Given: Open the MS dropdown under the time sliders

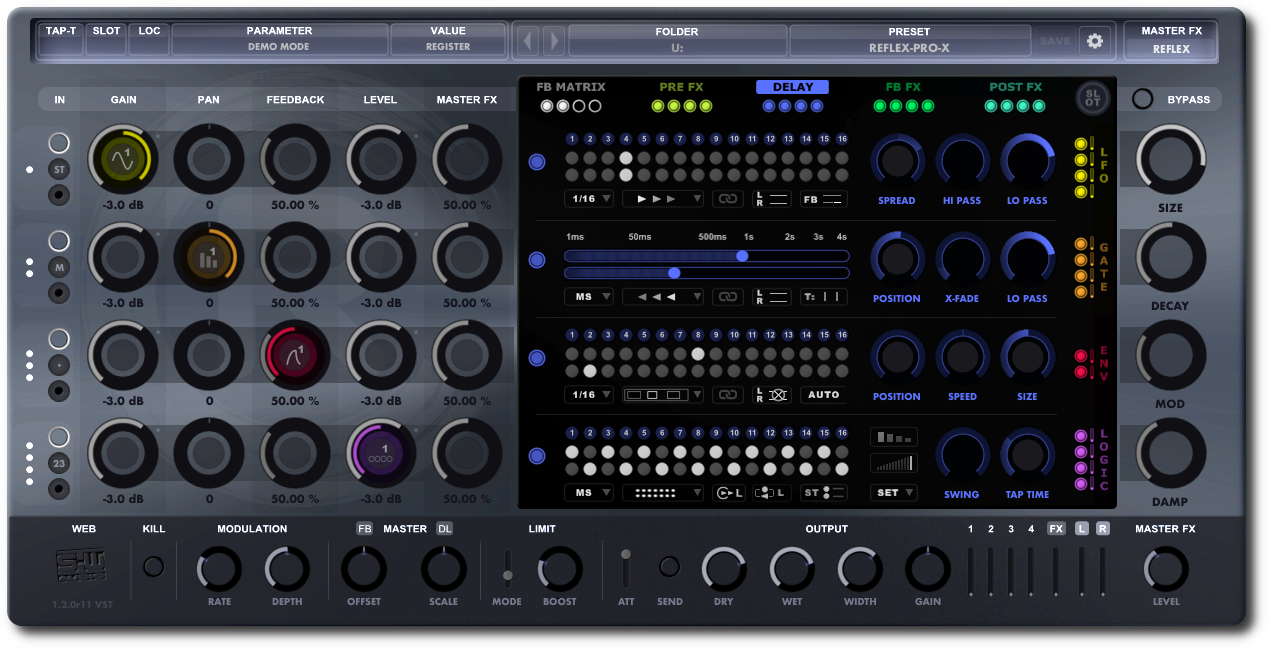Looking at the screenshot, I should point(589,297).
